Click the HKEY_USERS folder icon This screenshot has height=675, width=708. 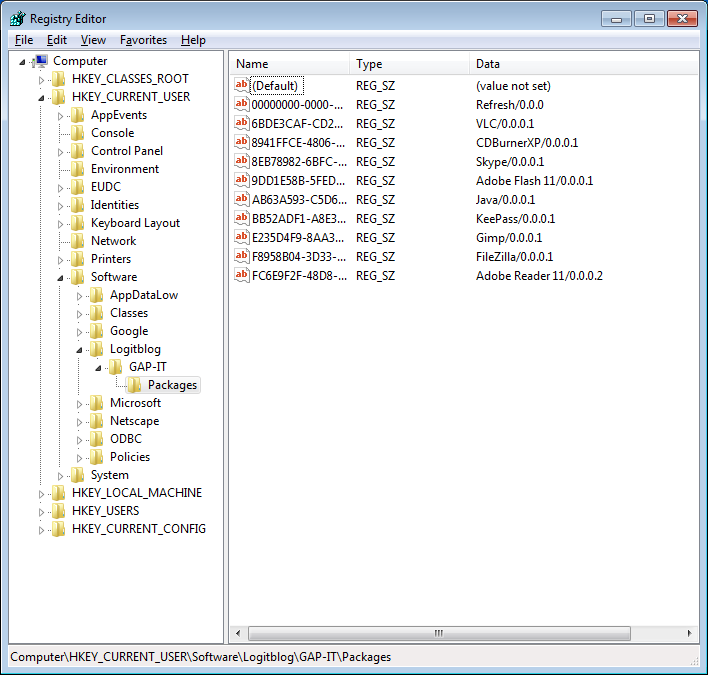pyautogui.click(x=58, y=511)
